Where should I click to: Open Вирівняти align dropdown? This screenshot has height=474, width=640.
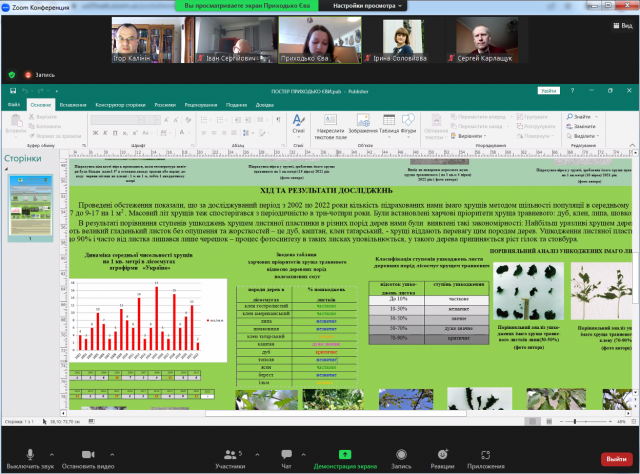(469, 136)
